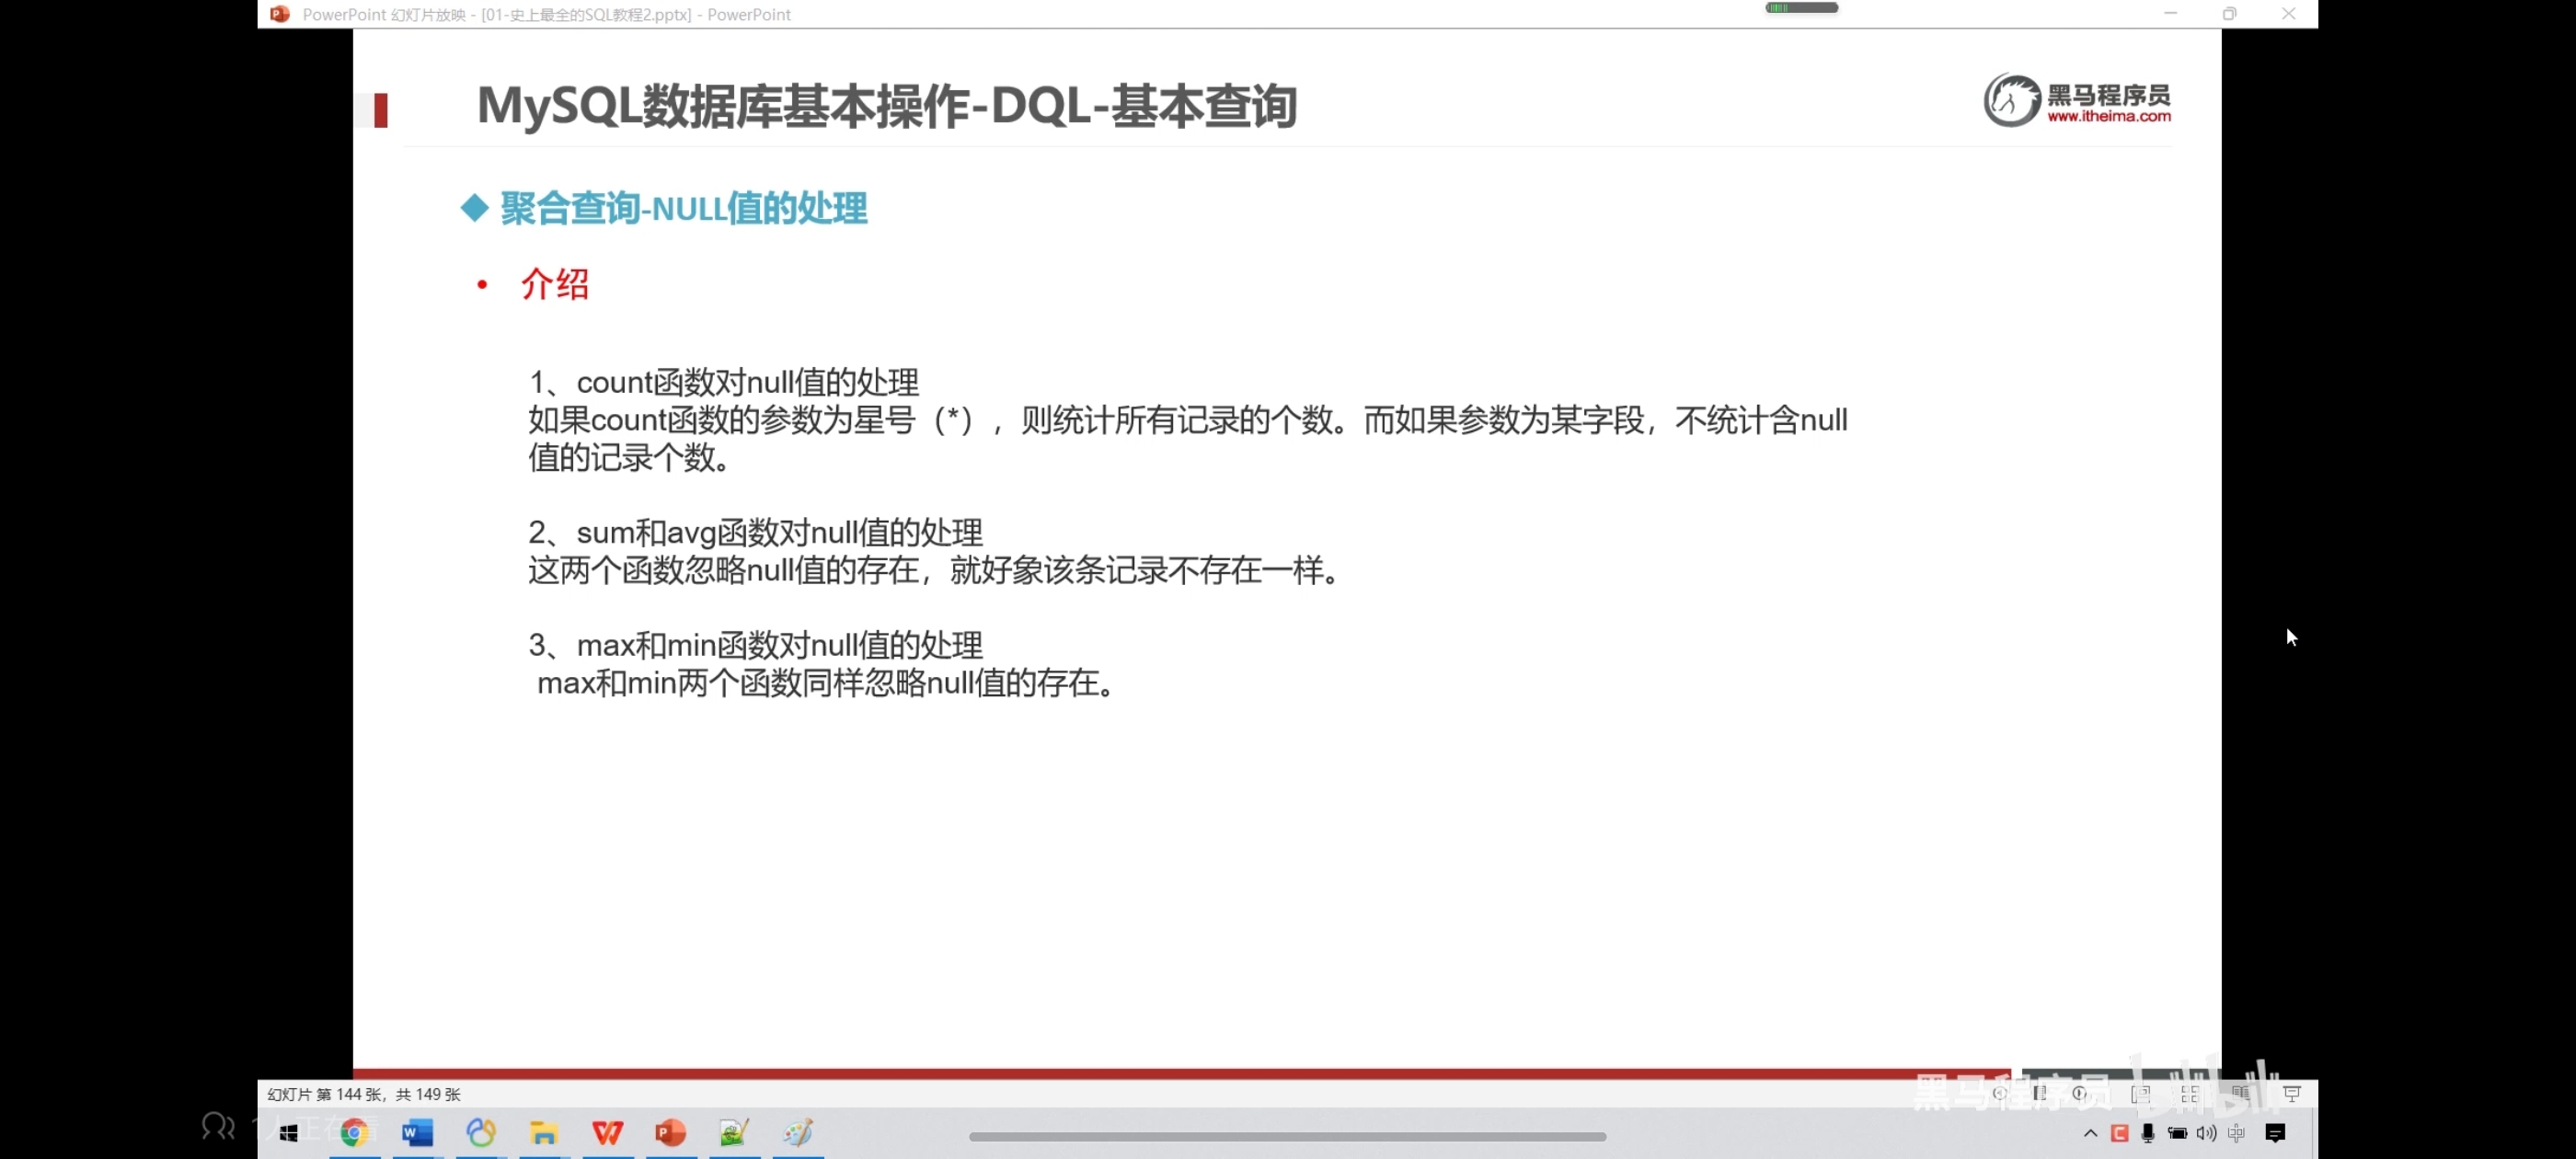Screen dimensions: 2576x1159
Task: Open WPS Office from the taskbar
Action: [x=608, y=1132]
